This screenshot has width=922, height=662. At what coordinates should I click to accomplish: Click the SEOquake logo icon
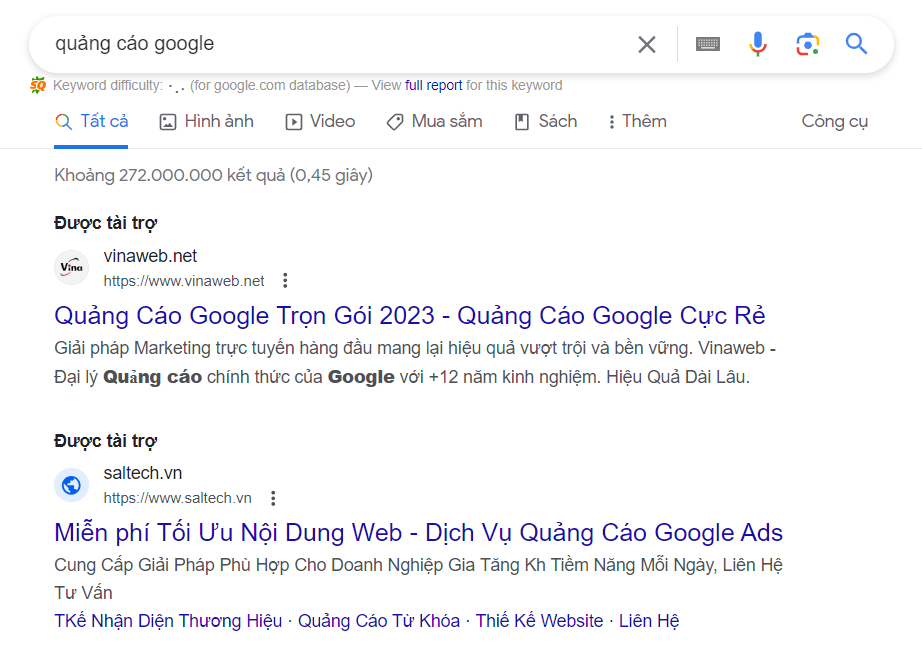pyautogui.click(x=38, y=85)
